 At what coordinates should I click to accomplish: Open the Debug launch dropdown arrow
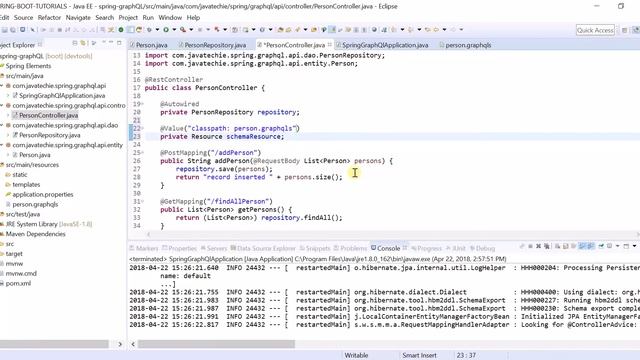click(x=157, y=30)
